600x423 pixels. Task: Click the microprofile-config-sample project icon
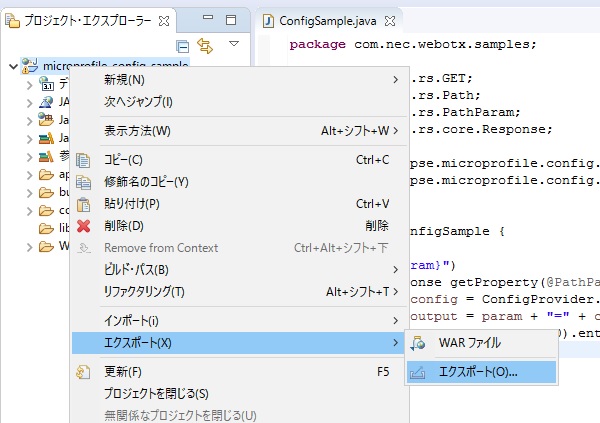tap(30, 66)
